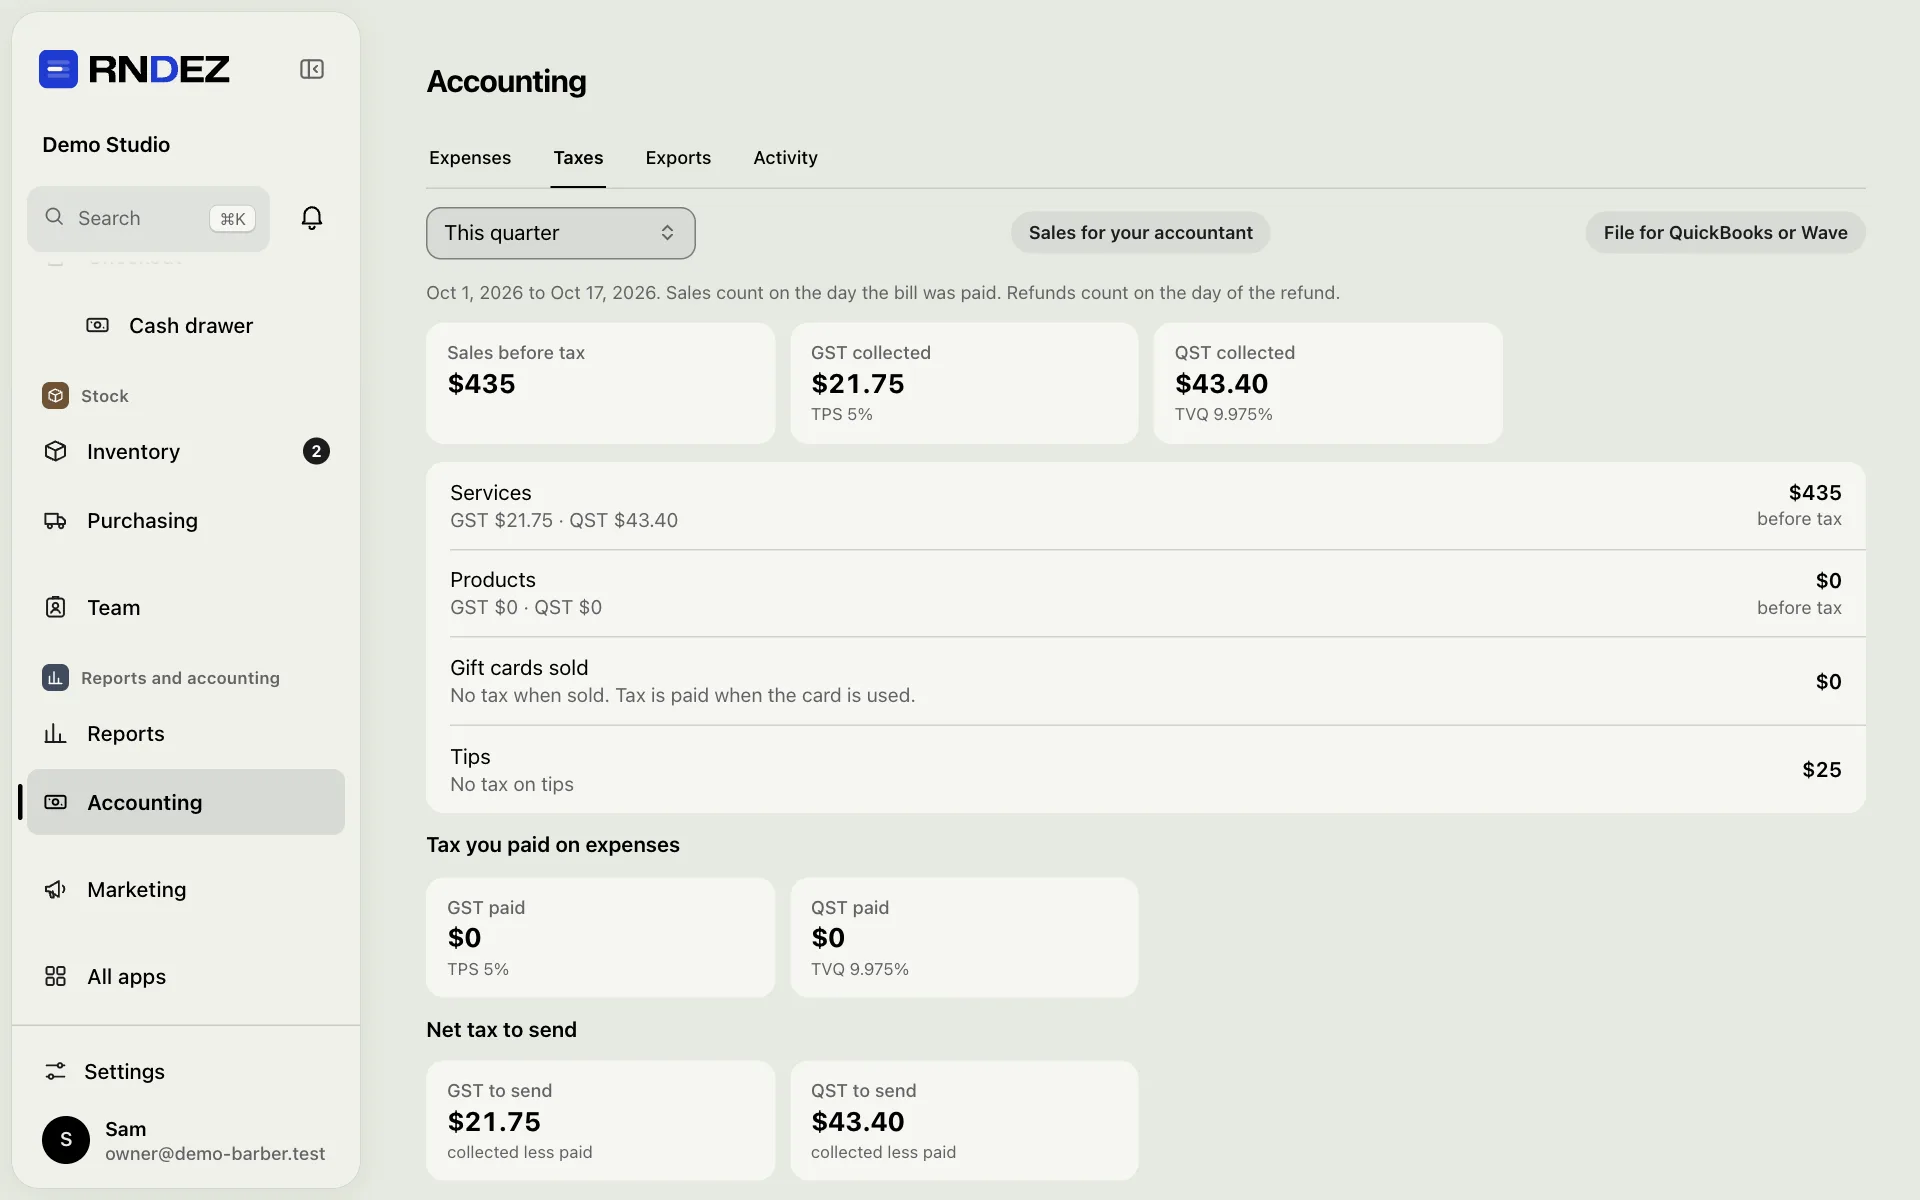
Task: Click Sales for your accountant button
Action: [1141, 233]
